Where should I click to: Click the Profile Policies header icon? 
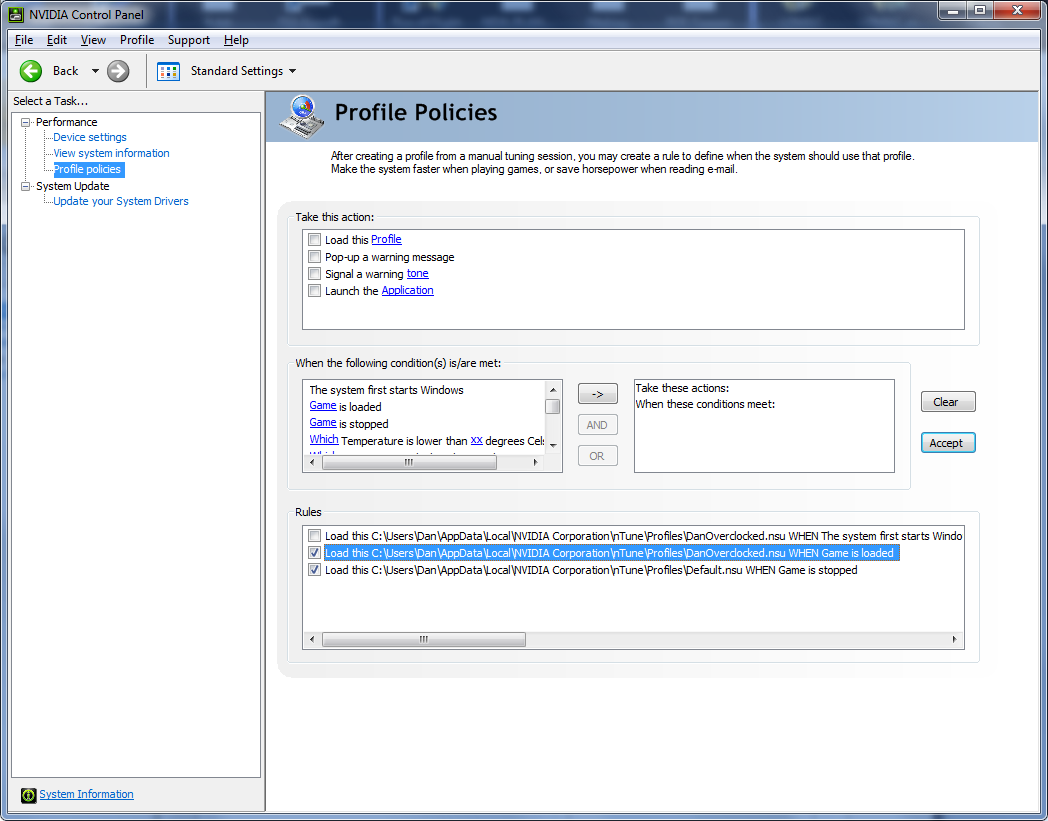tap(301, 116)
